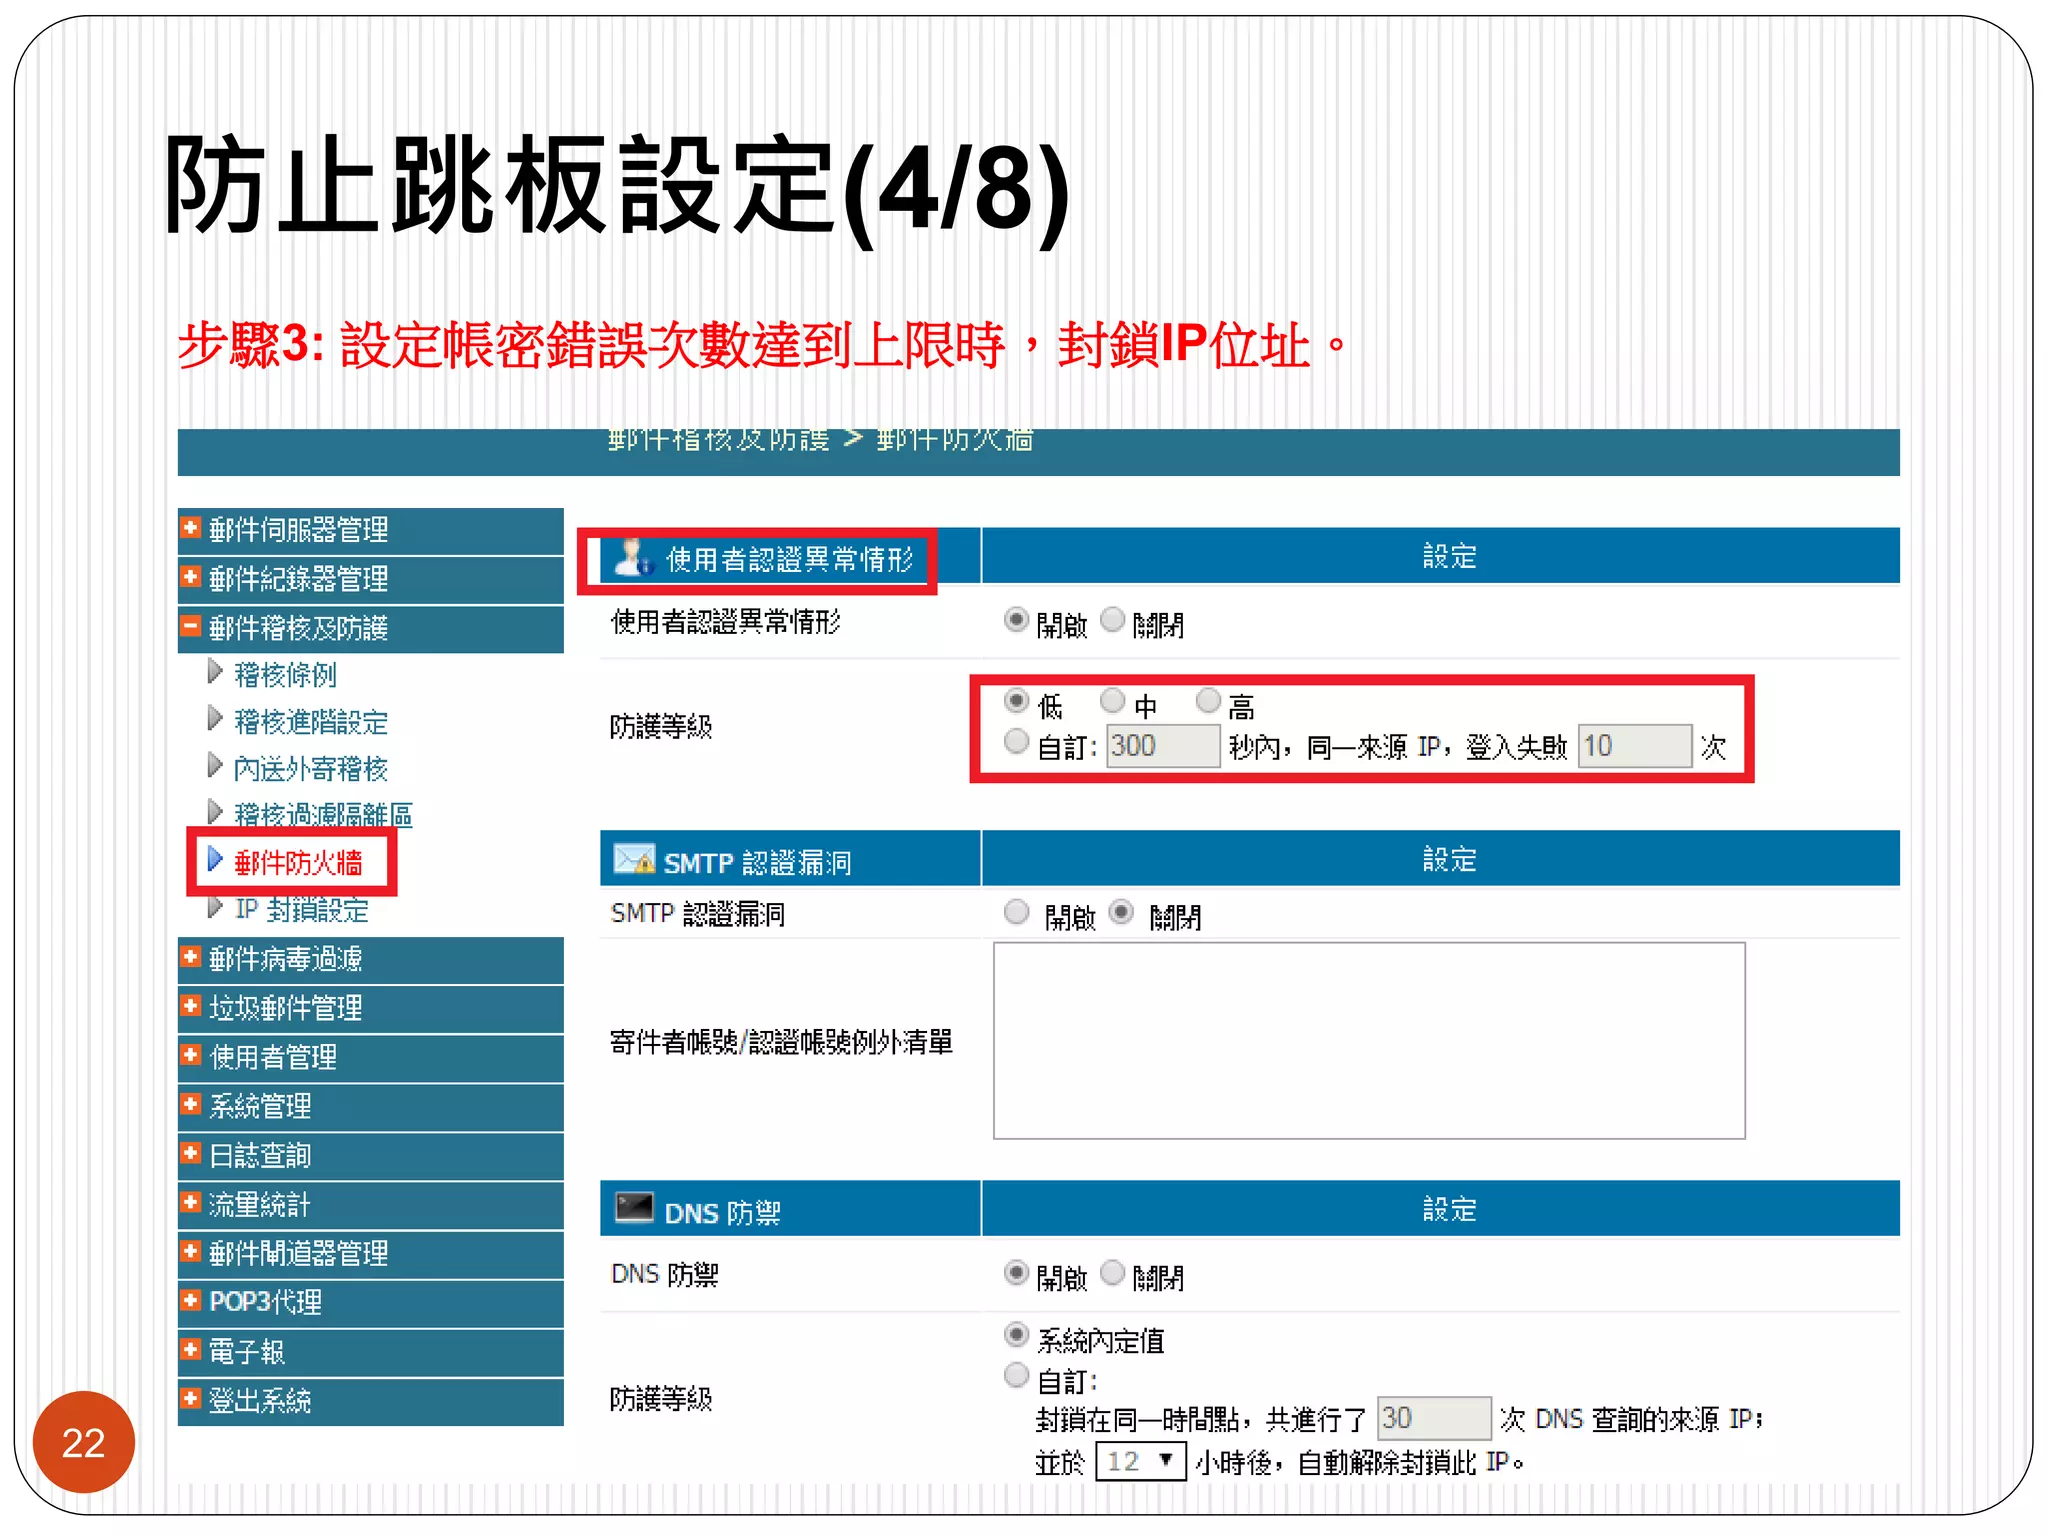The width and height of the screenshot is (2048, 1536).
Task: Click the DNS 防禦 monitor icon
Action: click(x=634, y=1208)
